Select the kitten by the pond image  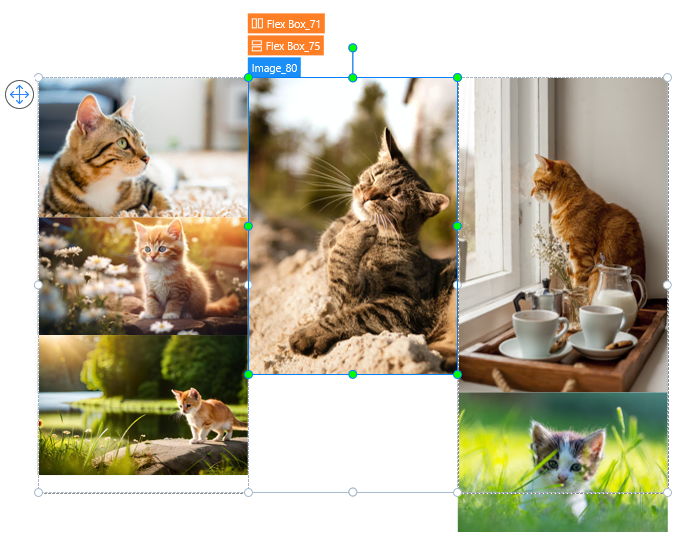143,405
